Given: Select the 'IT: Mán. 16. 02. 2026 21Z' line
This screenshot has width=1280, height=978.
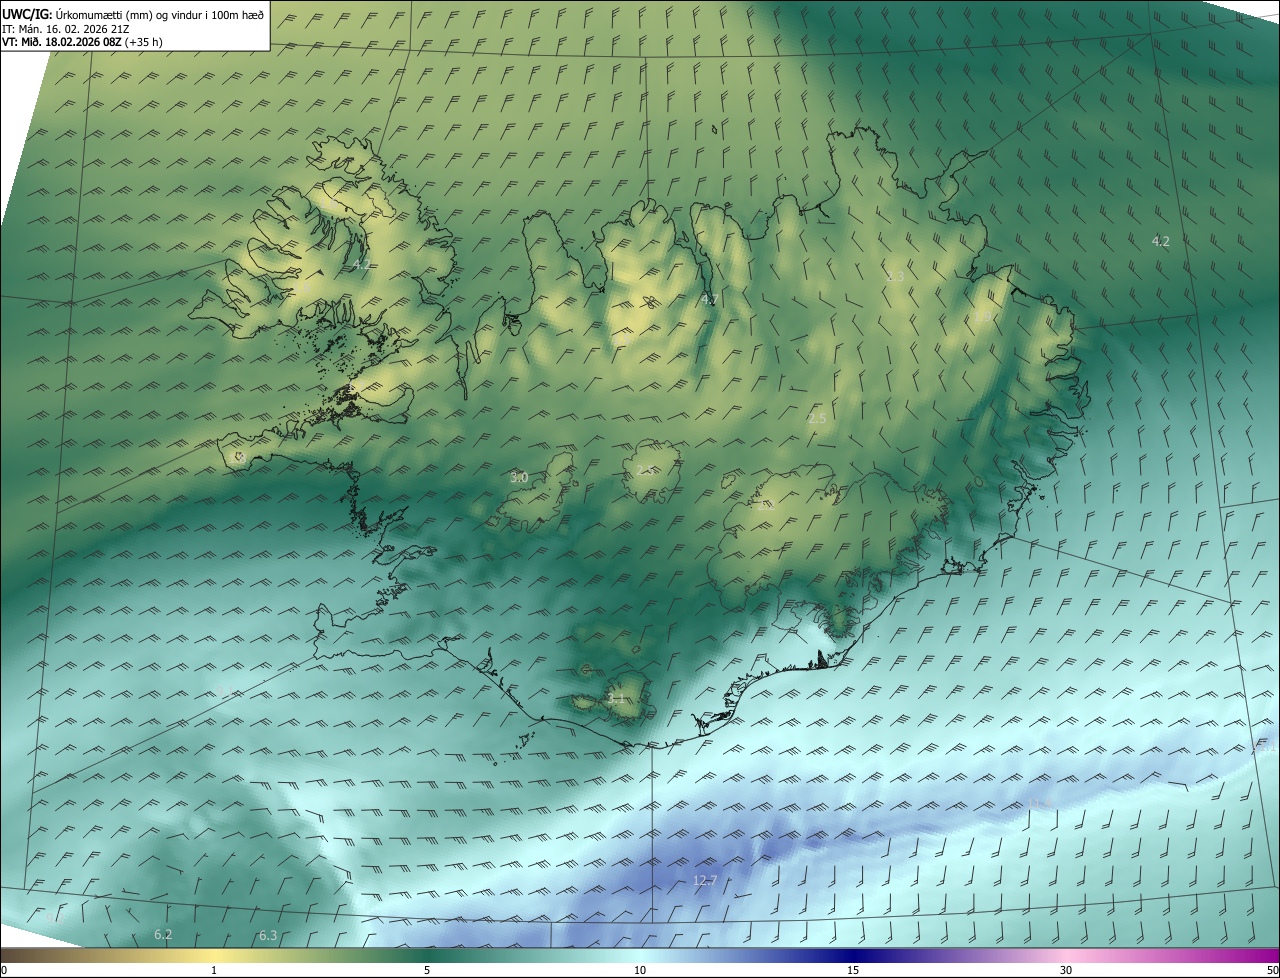Looking at the screenshot, I should click(x=67, y=28).
